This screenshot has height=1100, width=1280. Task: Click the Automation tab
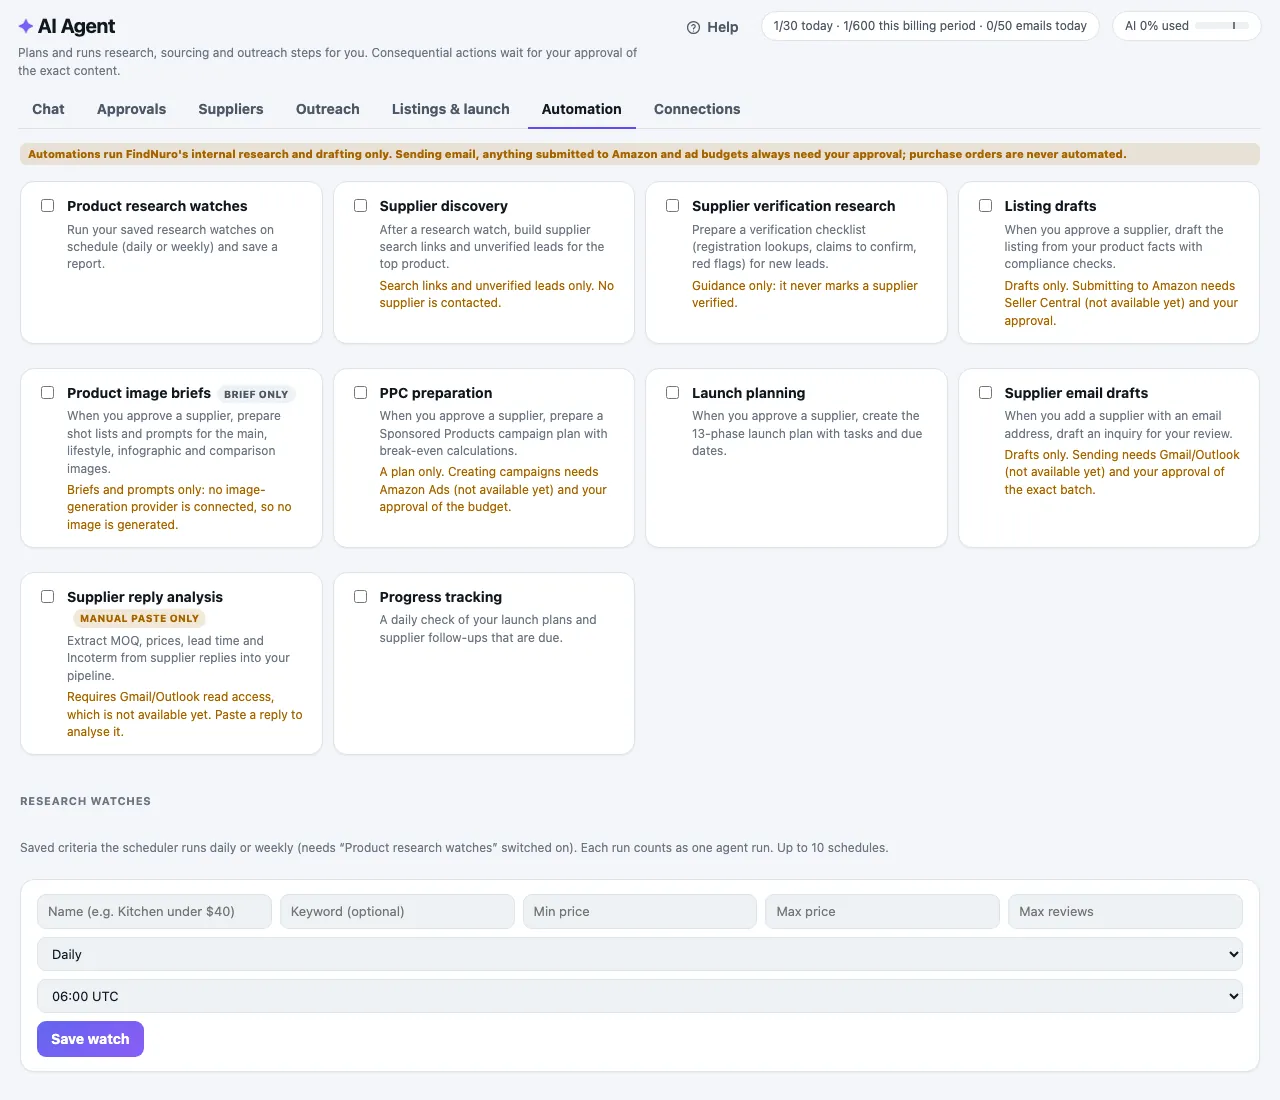coord(582,109)
